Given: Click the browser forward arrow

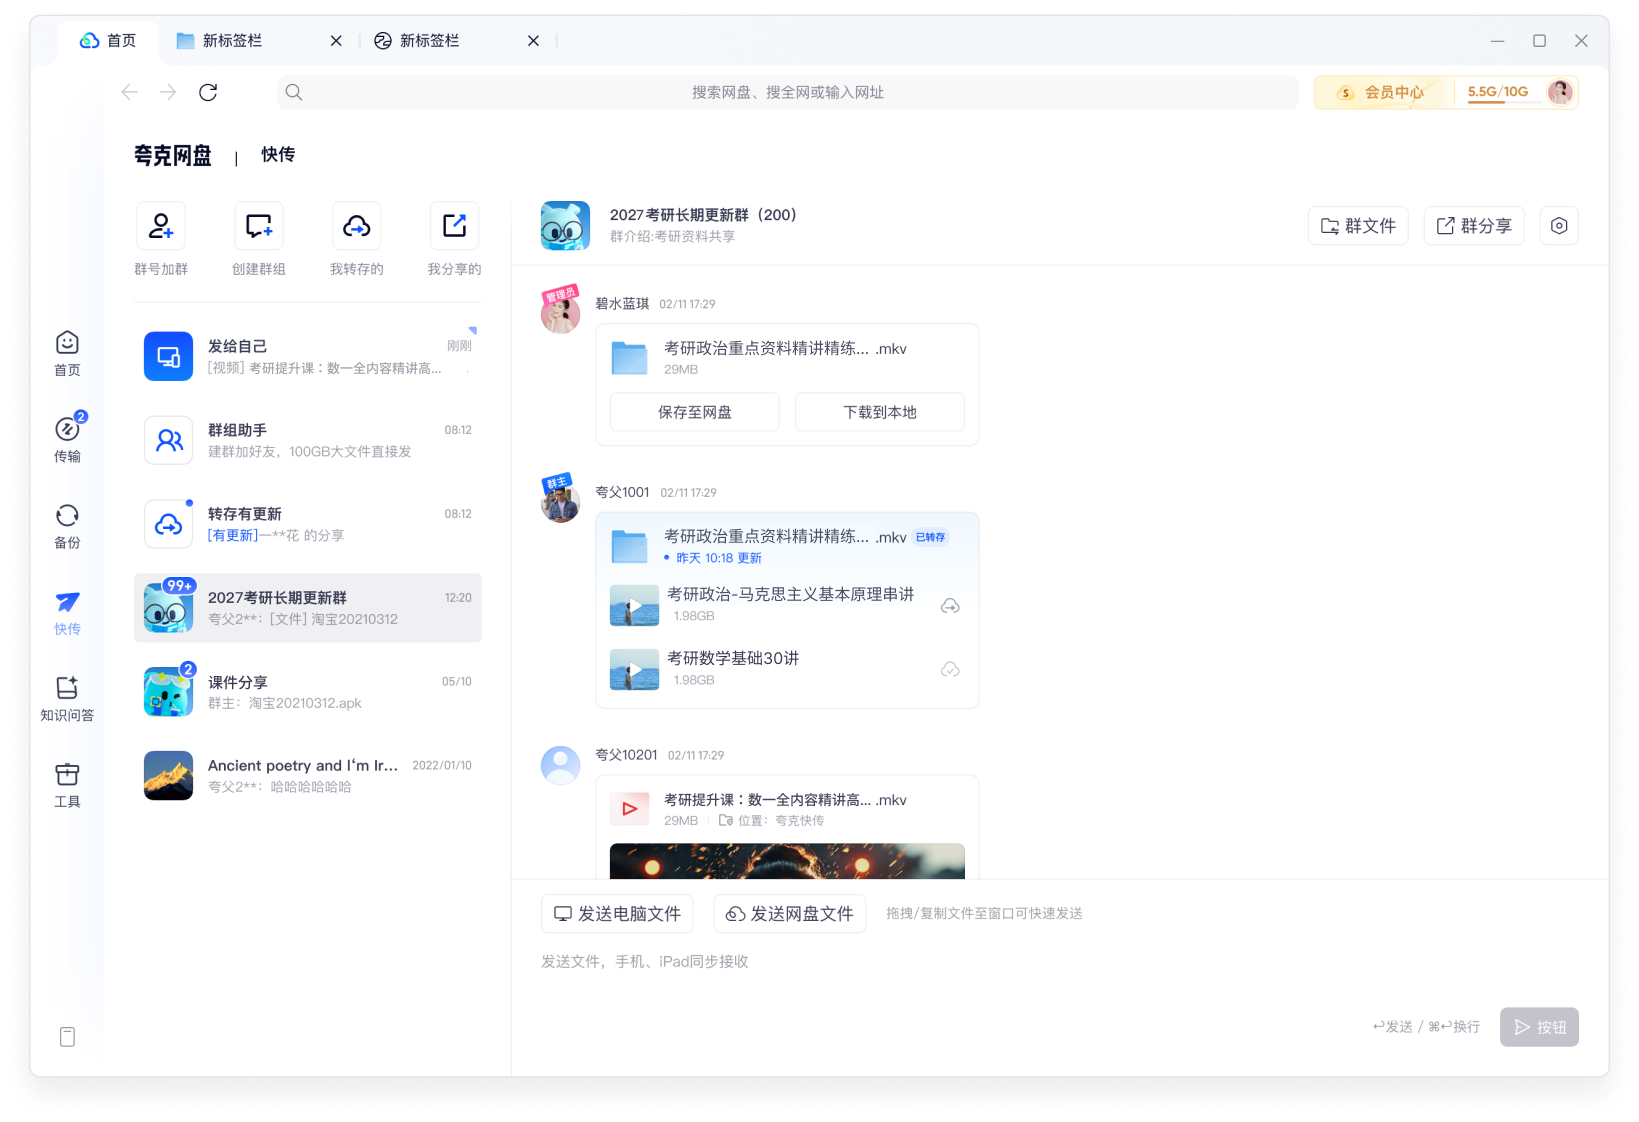Looking at the screenshot, I should coord(168,92).
